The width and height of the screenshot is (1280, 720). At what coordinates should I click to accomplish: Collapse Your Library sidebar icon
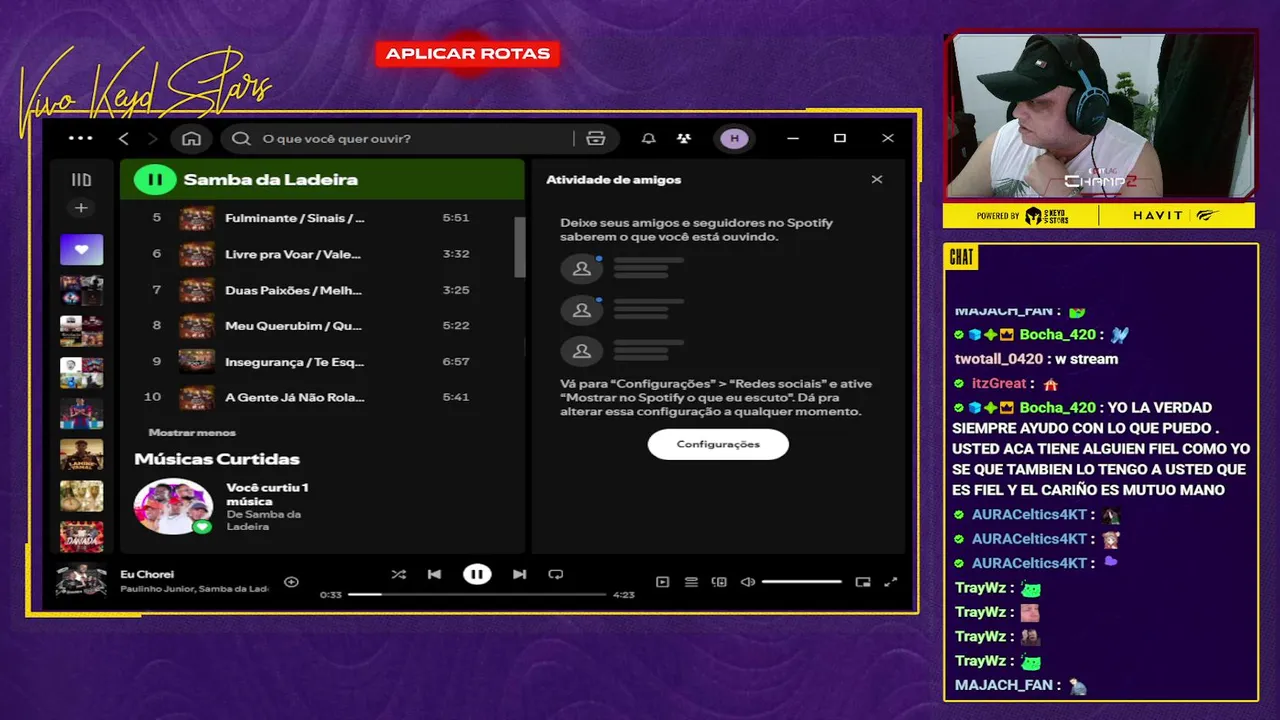tap(81, 180)
